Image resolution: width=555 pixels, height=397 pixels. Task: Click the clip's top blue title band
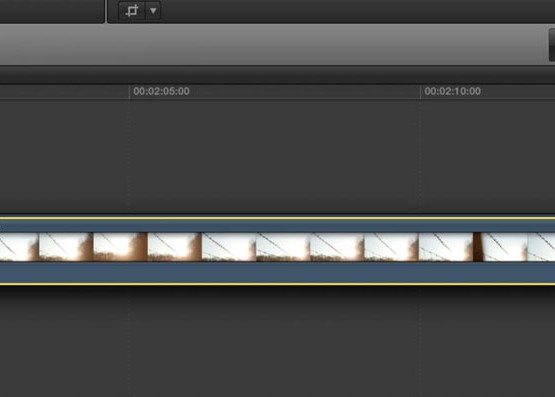click(278, 226)
